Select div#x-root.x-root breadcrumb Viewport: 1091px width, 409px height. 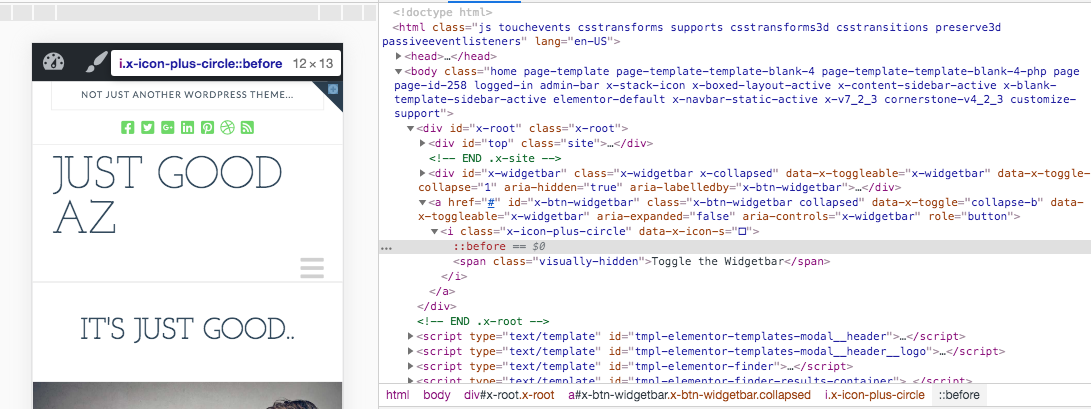(509, 395)
